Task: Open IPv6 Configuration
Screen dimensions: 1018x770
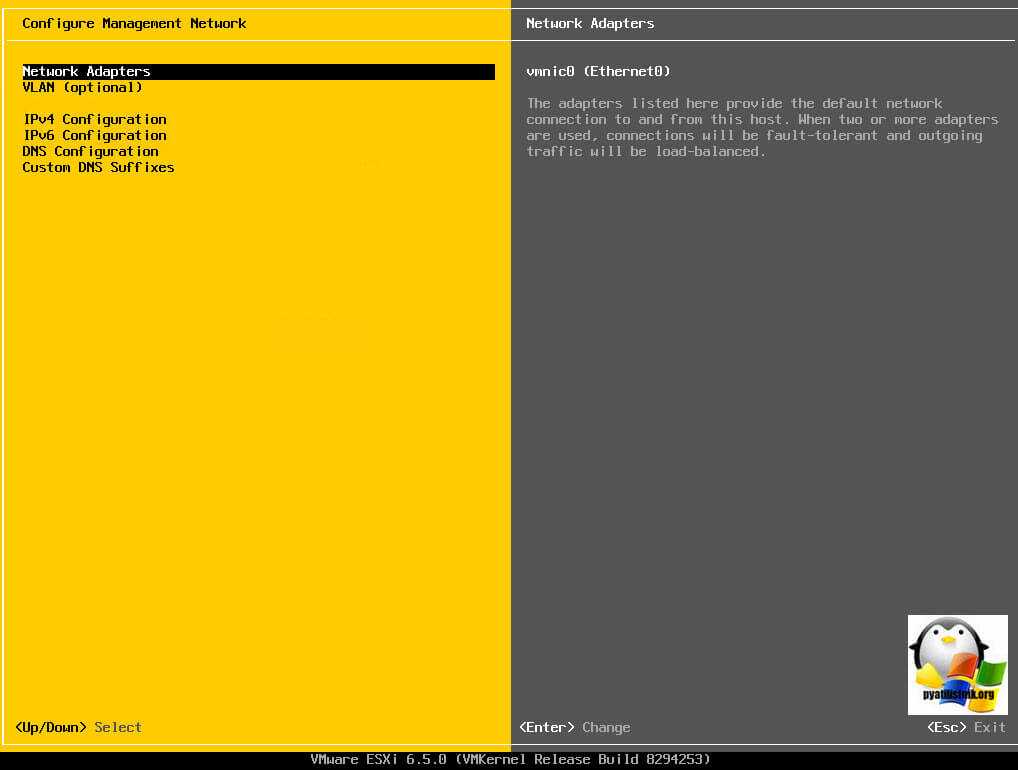Action: point(94,136)
